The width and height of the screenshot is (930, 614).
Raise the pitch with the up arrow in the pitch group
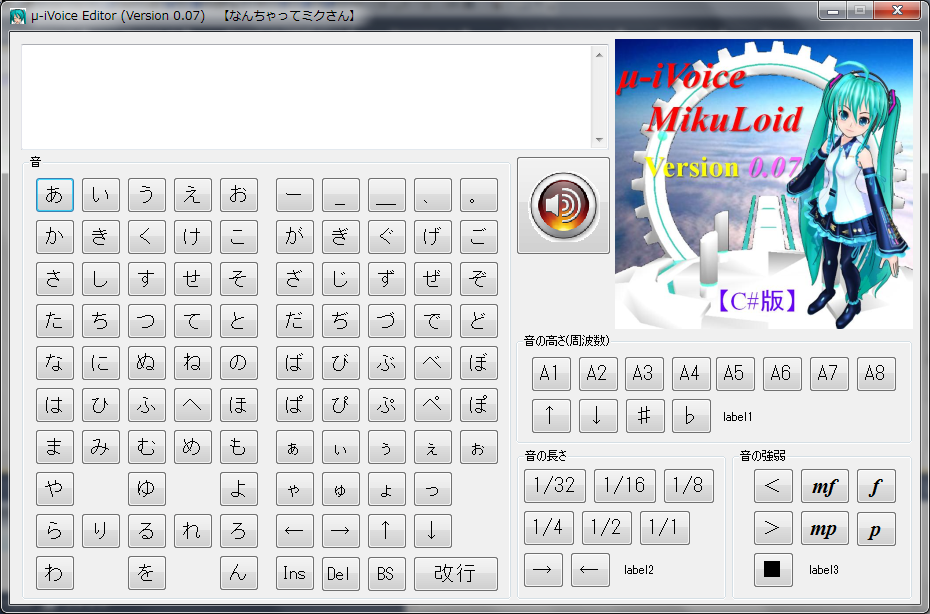[x=551, y=416]
